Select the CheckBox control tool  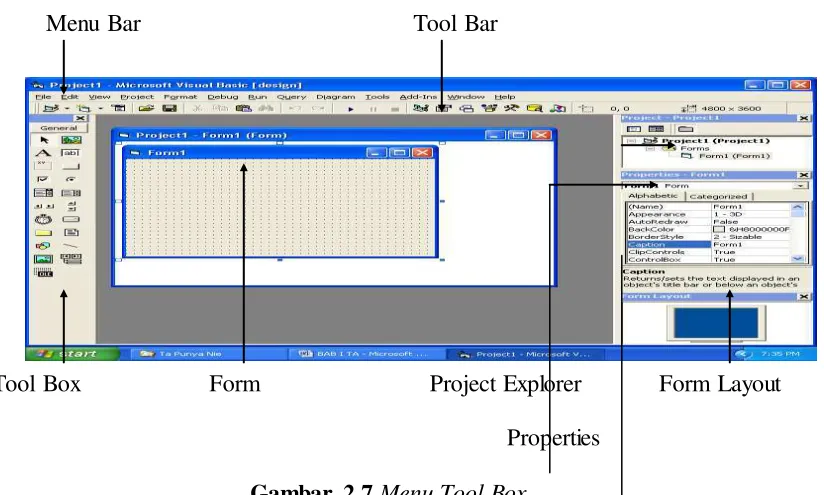(x=44, y=179)
